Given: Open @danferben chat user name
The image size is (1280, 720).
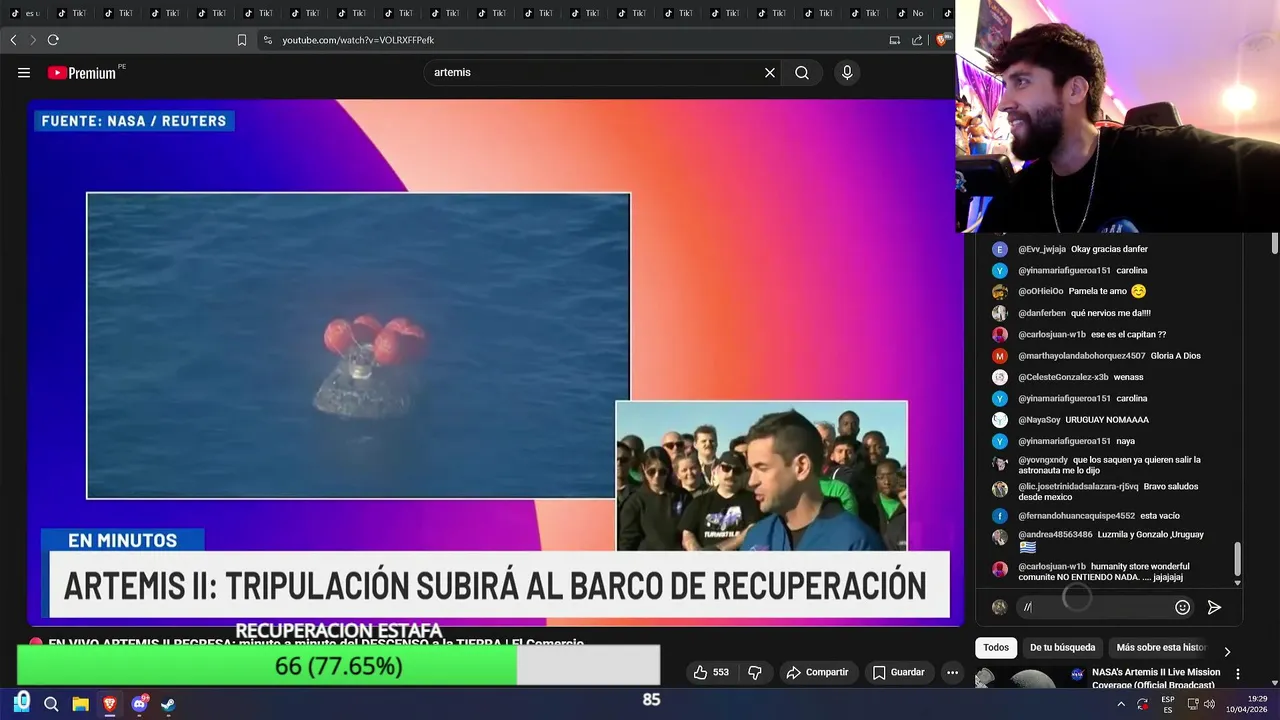Looking at the screenshot, I should (1042, 313).
